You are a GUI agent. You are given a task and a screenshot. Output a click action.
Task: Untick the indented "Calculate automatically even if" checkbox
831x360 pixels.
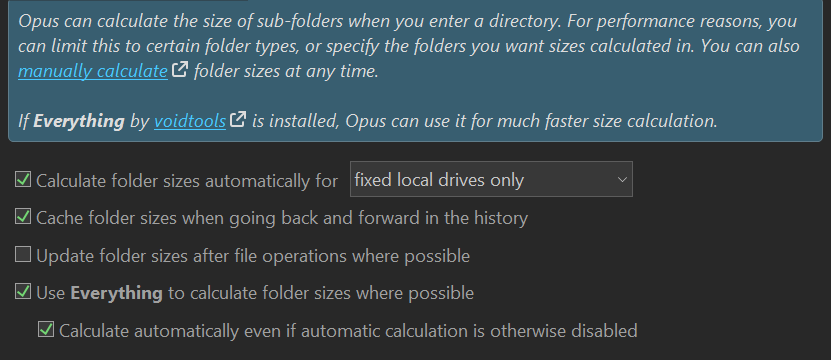[46, 330]
